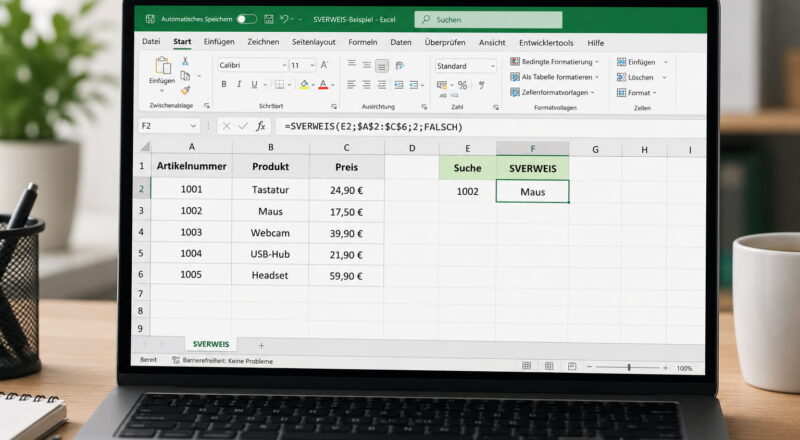Select the SVERWEIS sheet tab
Screen dimensions: 800x440
211,345
